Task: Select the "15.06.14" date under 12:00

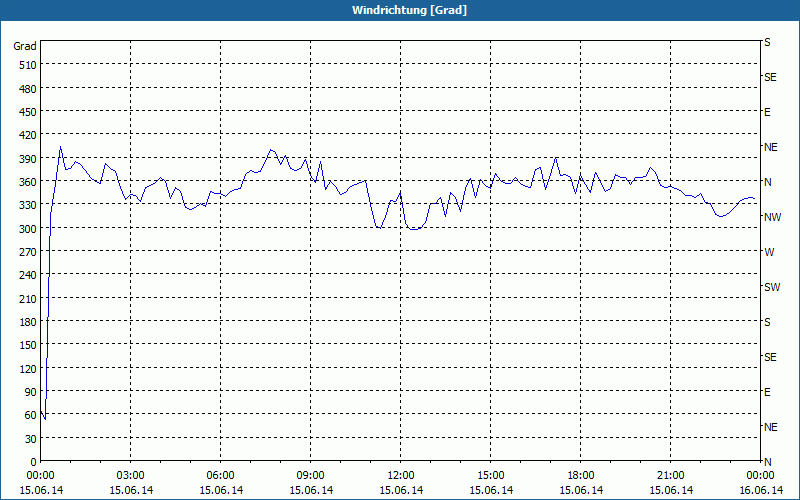Action: coord(401,490)
